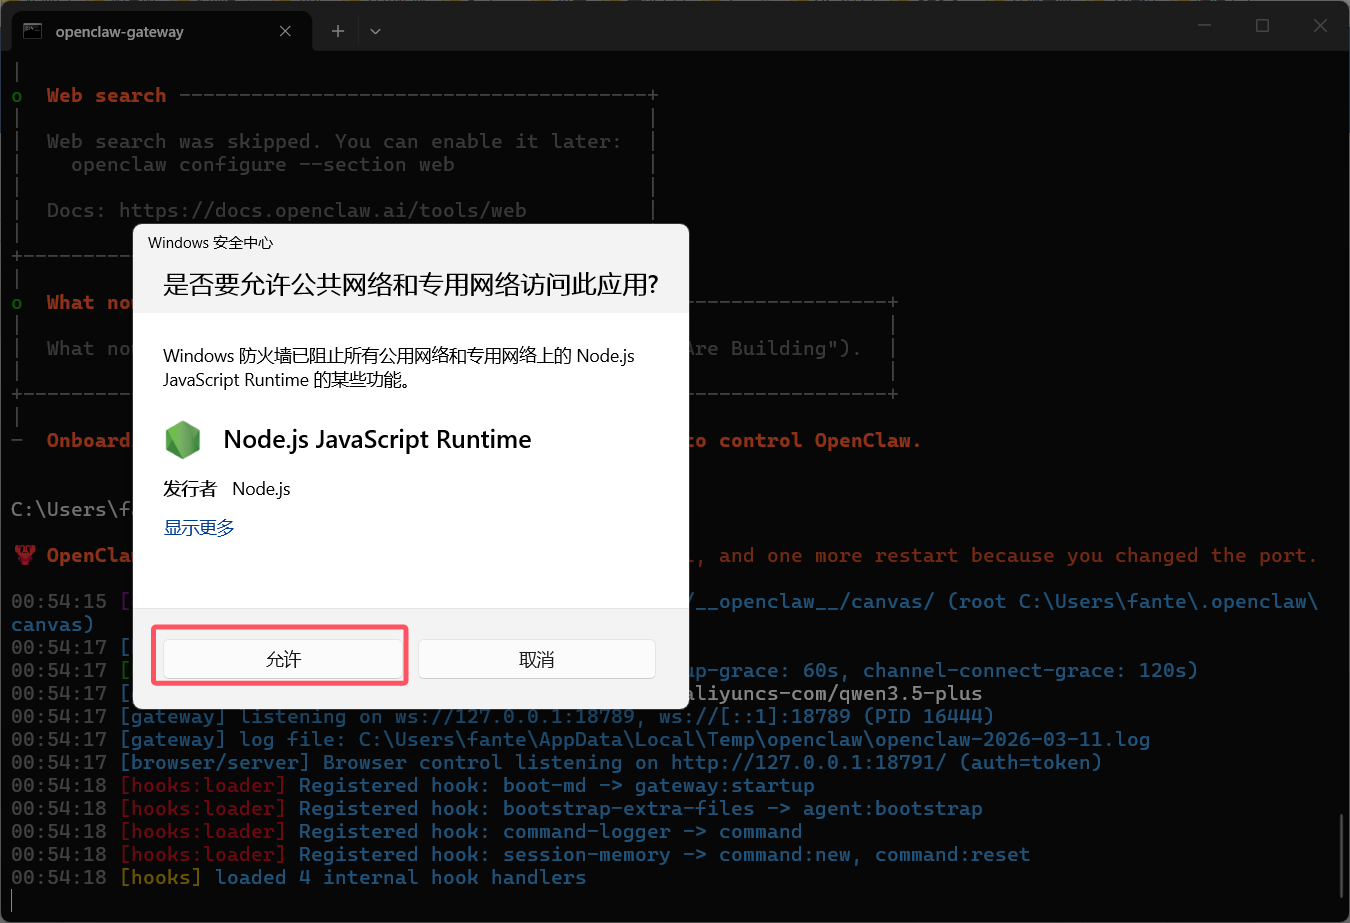Viewport: 1350px width, 923px height.
Task: Click the 取消 (Cancel) button
Action: (536, 659)
